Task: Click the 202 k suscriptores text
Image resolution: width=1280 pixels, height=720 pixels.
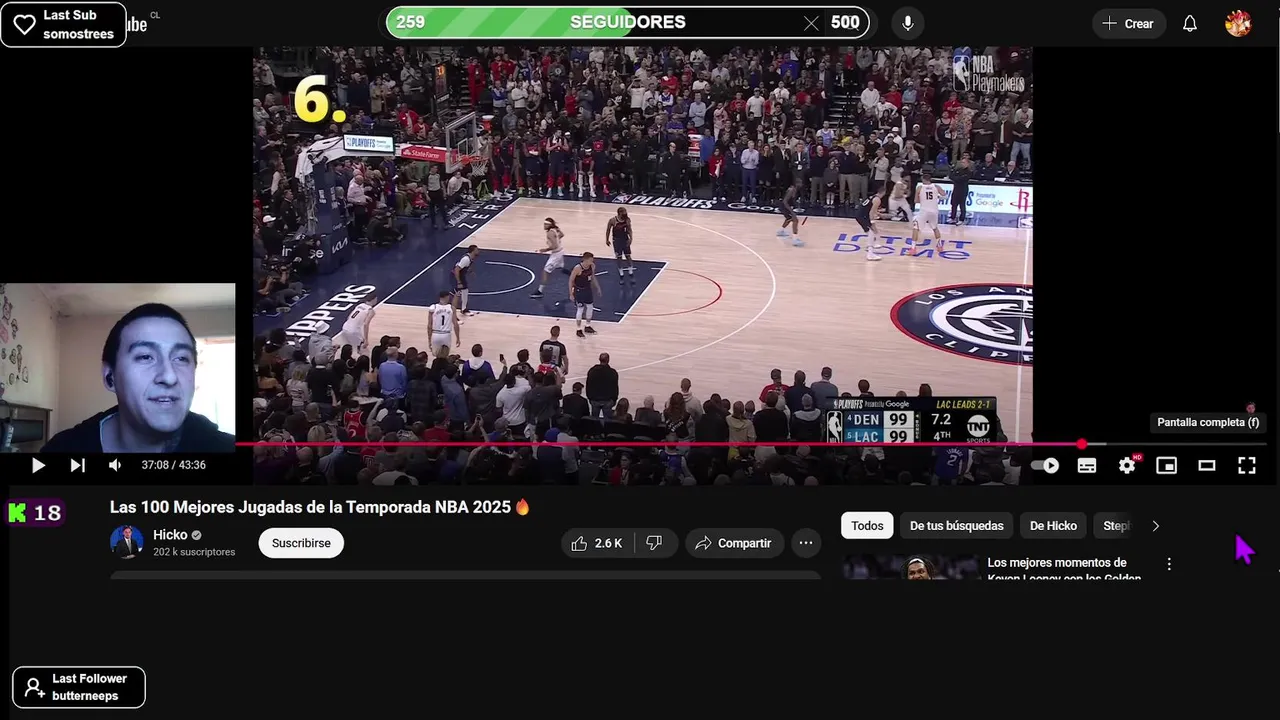Action: pos(194,552)
